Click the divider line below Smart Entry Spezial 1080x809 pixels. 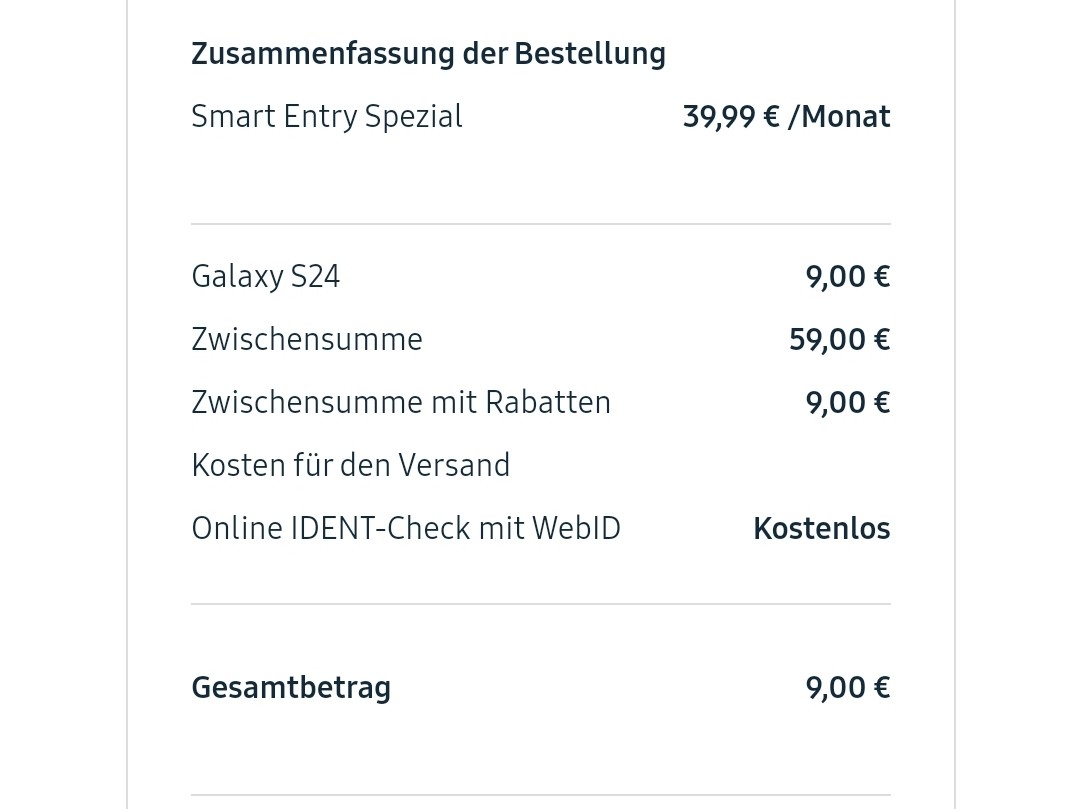click(x=541, y=224)
